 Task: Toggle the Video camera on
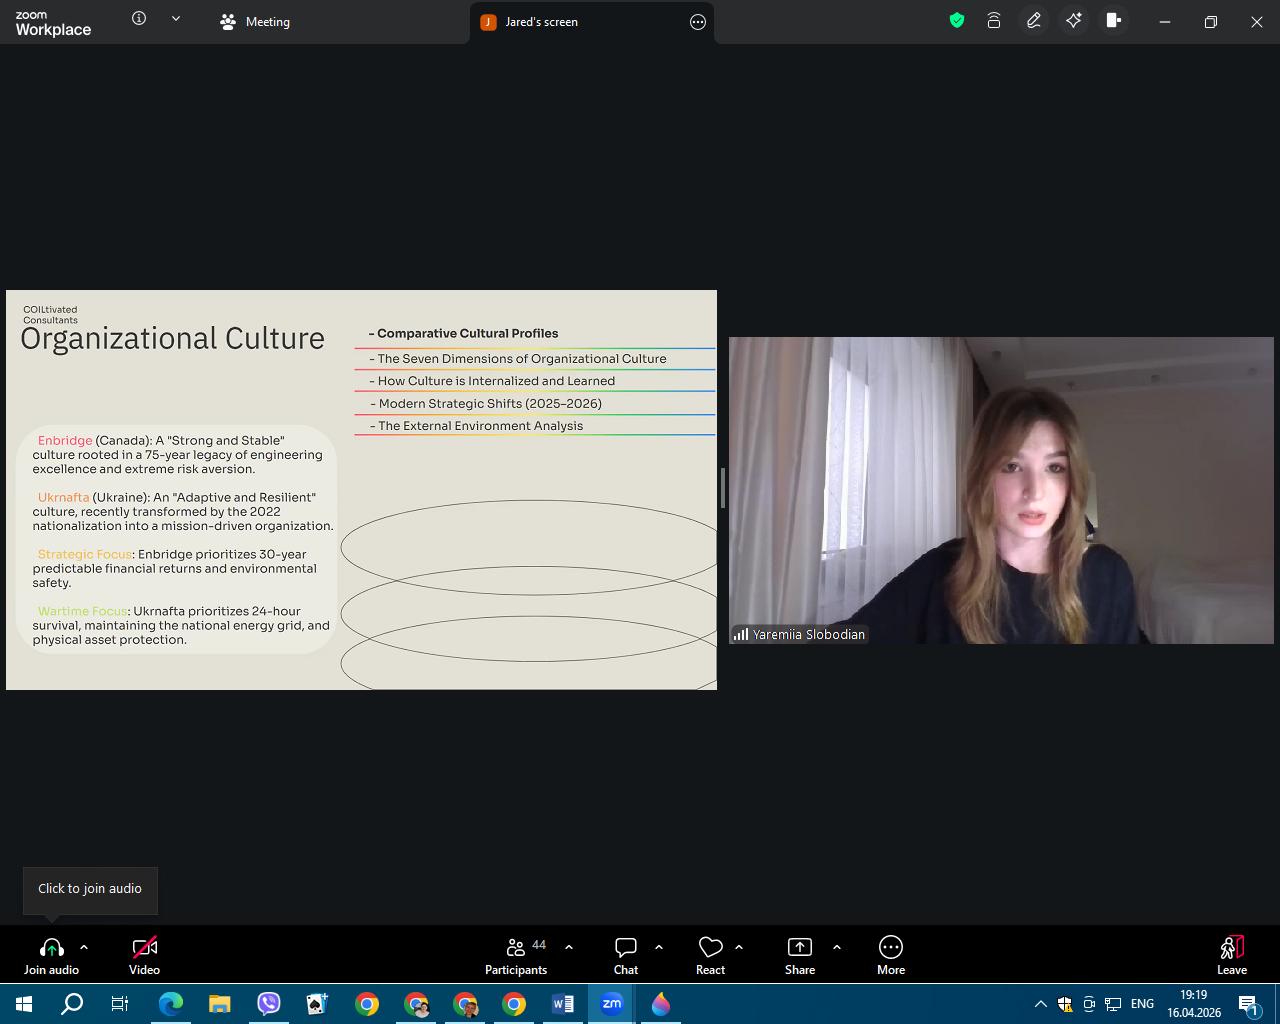pos(145,955)
